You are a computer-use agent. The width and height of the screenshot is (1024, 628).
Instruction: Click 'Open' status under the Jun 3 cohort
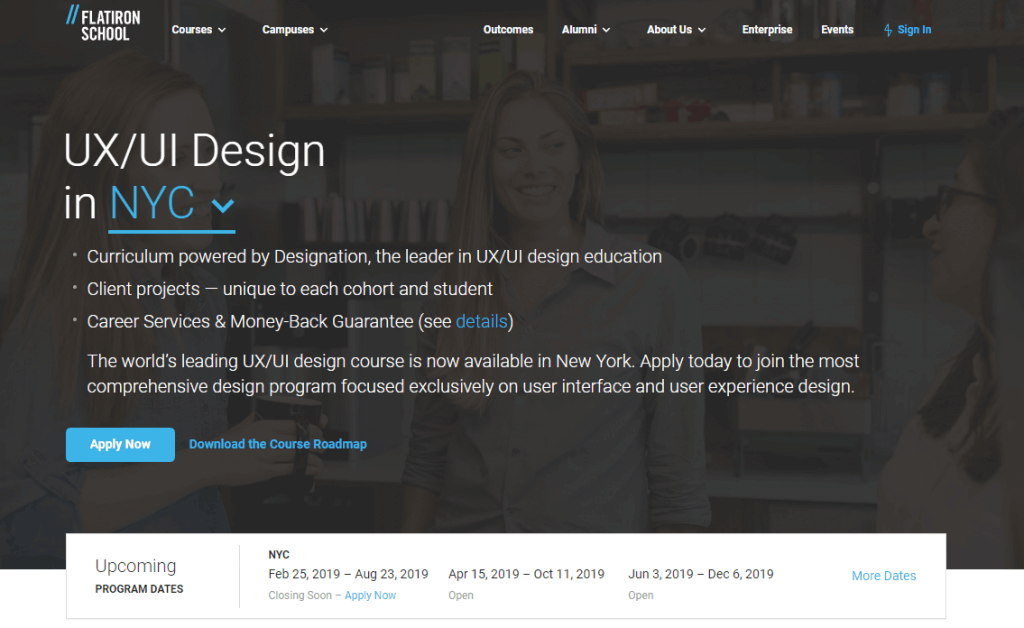tap(641, 595)
